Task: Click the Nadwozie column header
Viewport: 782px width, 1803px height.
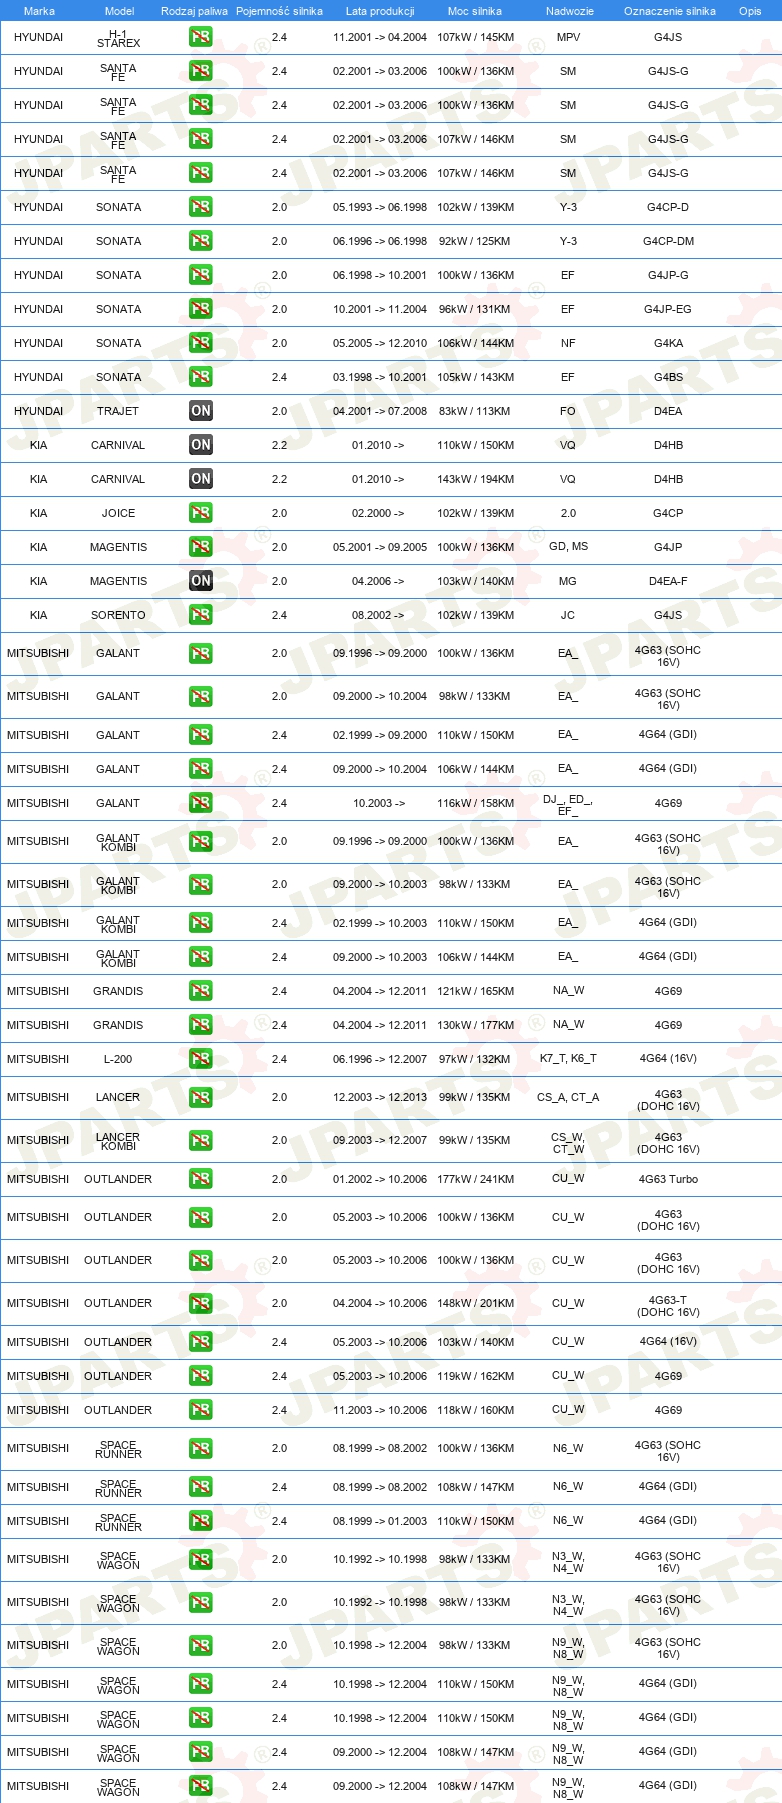Action: pyautogui.click(x=570, y=11)
